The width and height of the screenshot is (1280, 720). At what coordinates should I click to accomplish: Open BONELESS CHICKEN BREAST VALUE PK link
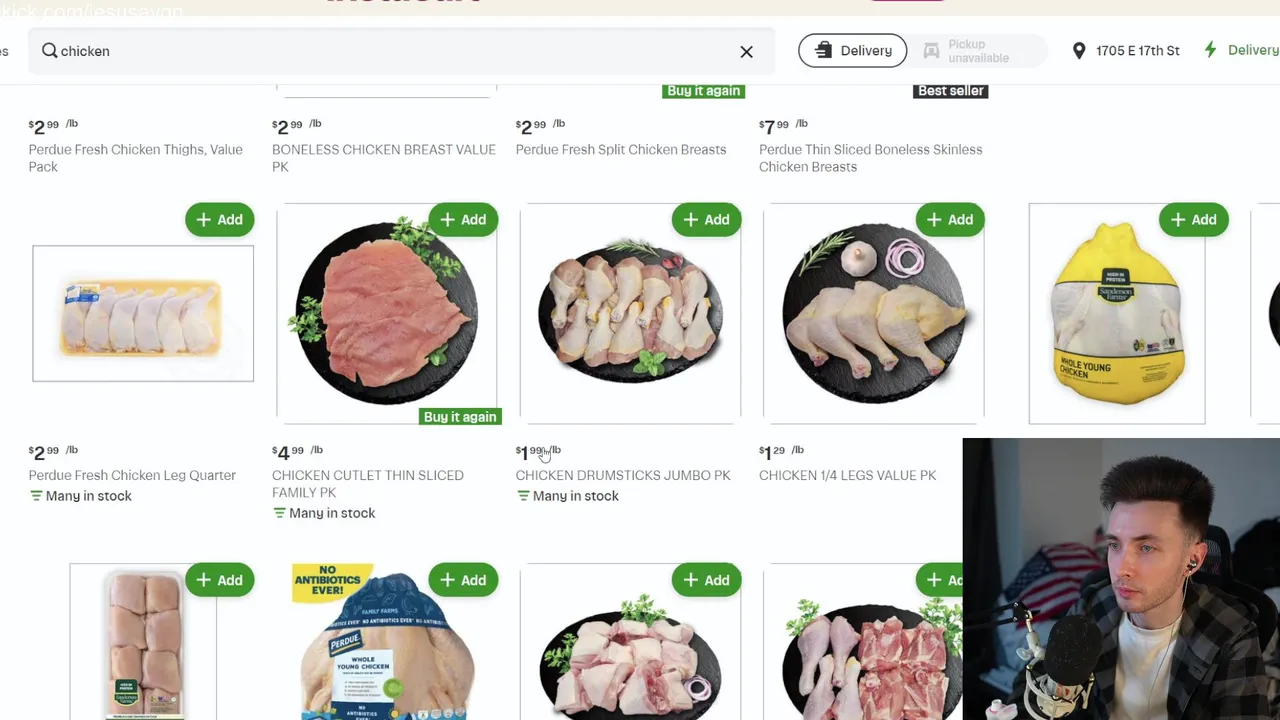point(384,158)
